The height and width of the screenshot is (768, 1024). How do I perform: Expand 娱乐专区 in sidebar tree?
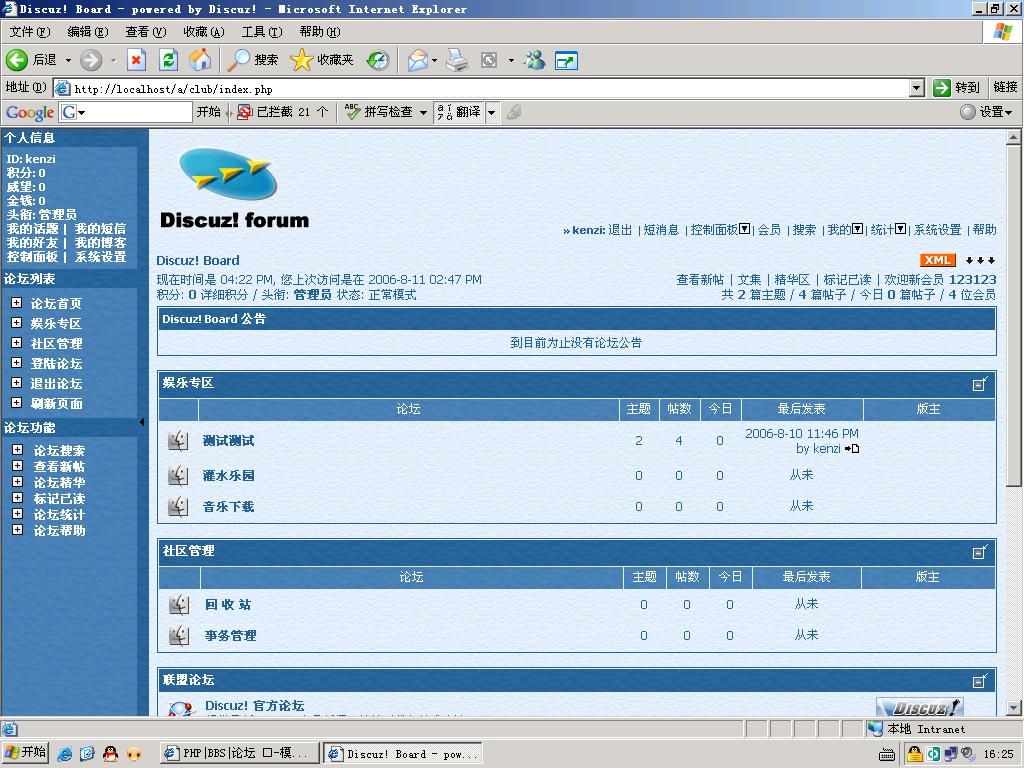tap(16, 323)
